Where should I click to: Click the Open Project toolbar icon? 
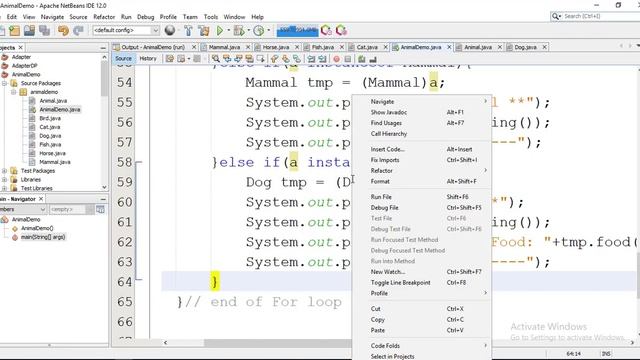point(29,31)
